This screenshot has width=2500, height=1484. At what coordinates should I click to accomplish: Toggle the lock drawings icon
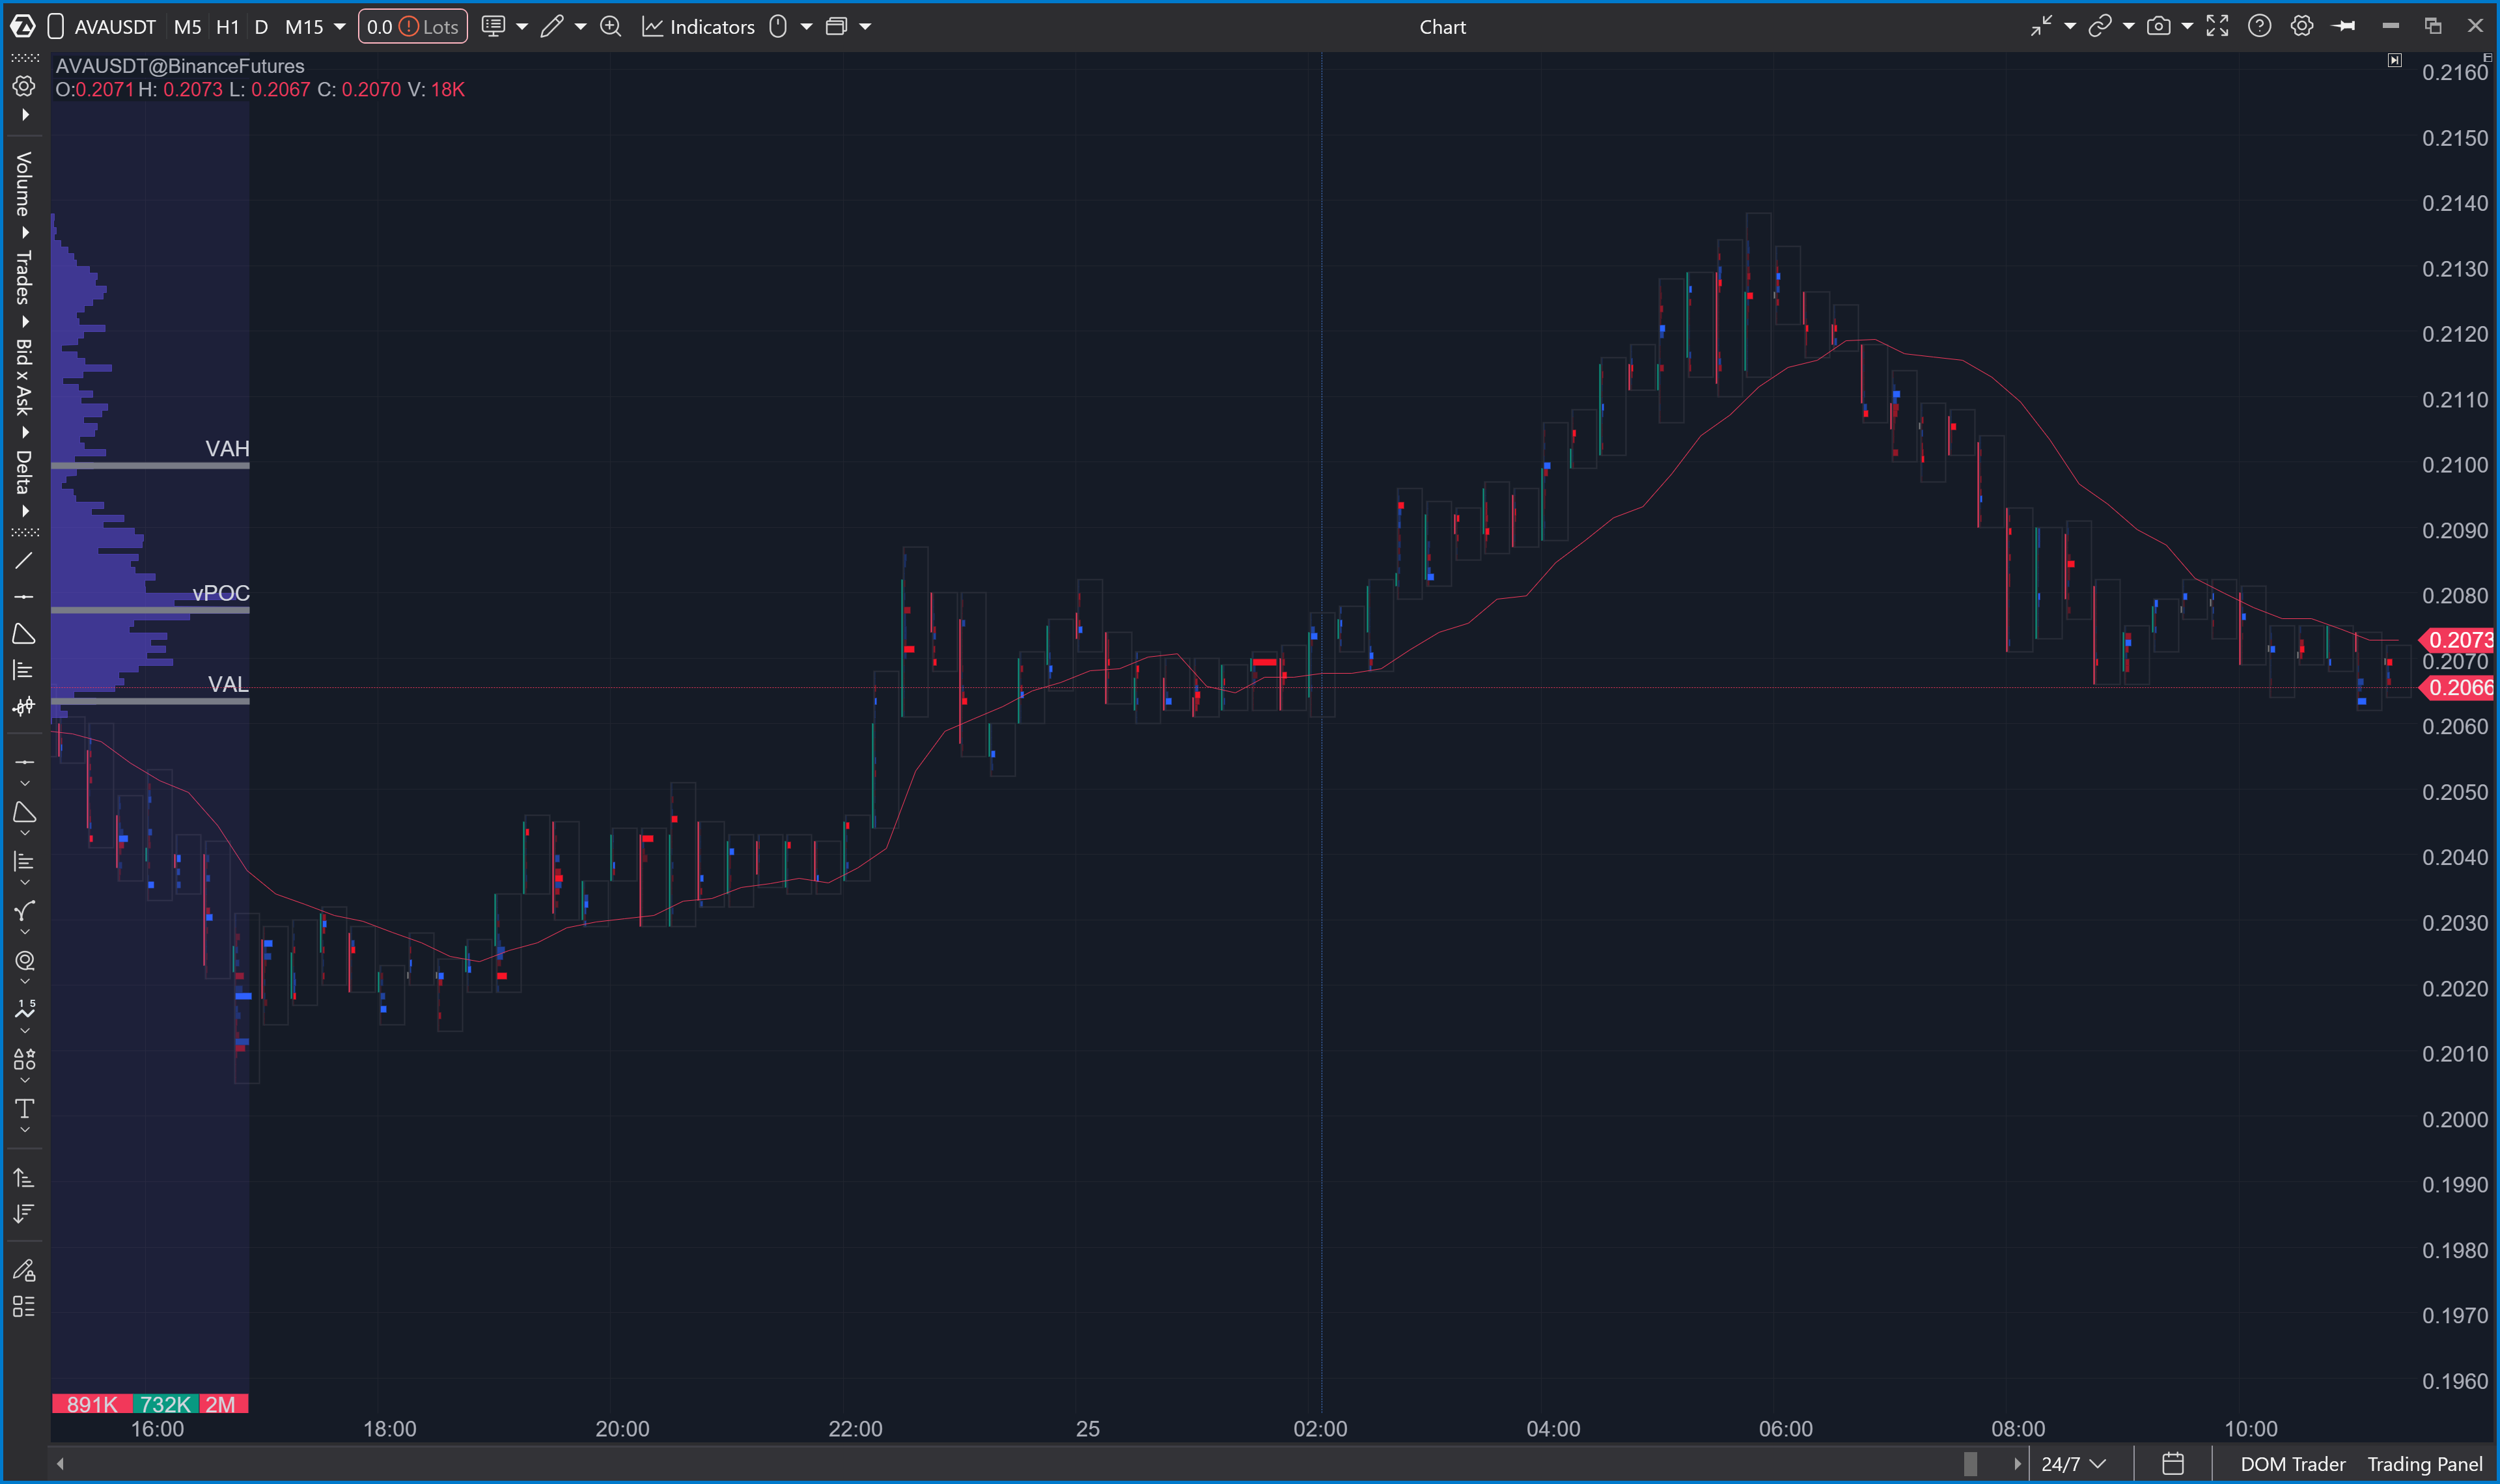click(x=24, y=1270)
